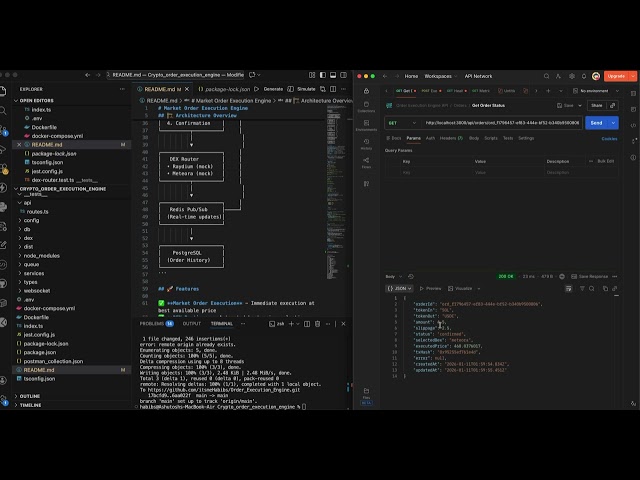Open Collections in Postman sidebar
The width and height of the screenshot is (640, 480).
(x=366, y=107)
